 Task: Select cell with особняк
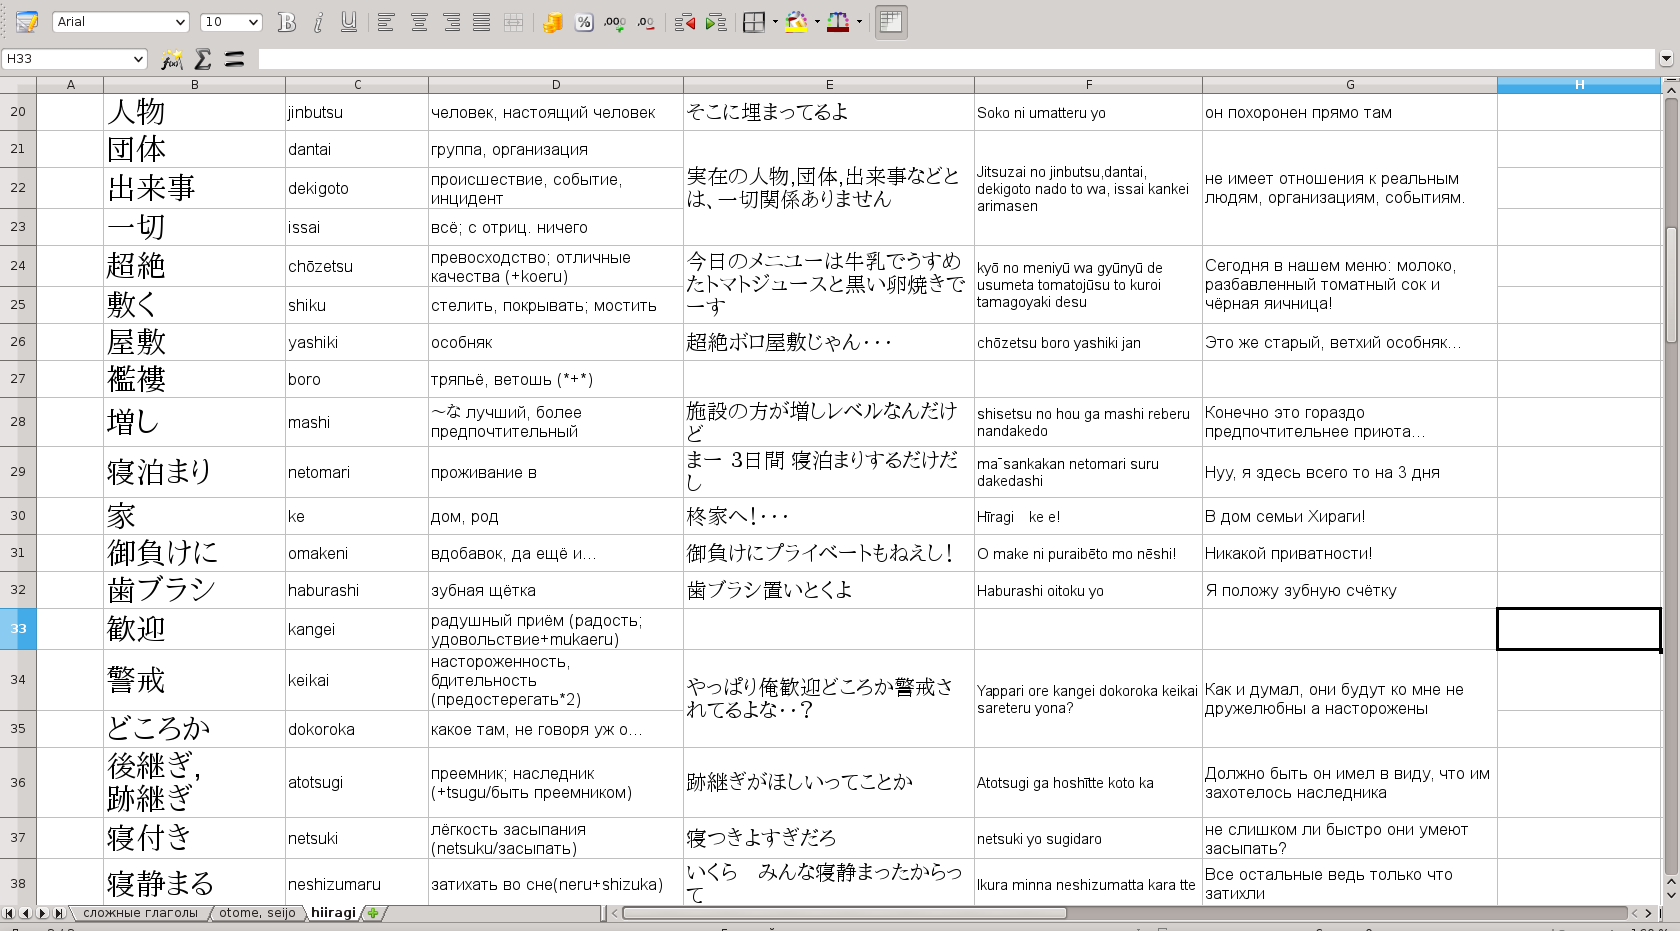[556, 342]
